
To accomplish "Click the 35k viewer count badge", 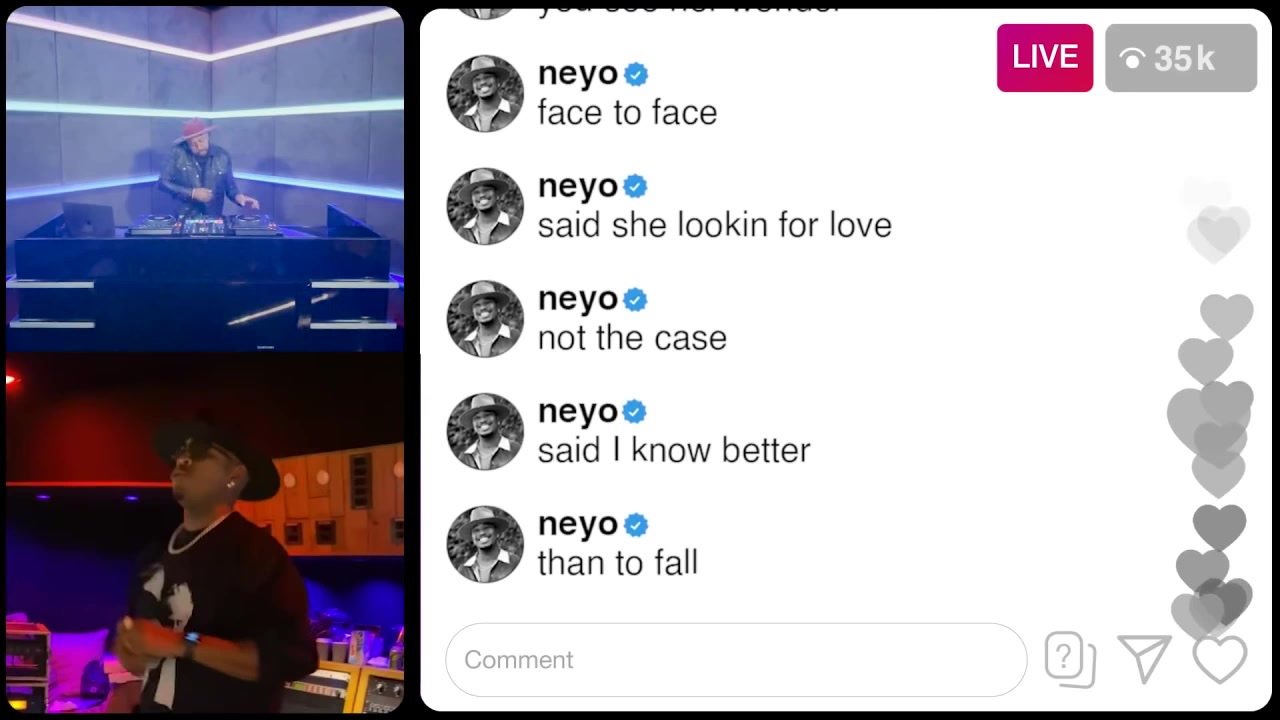I will pos(1181,58).
